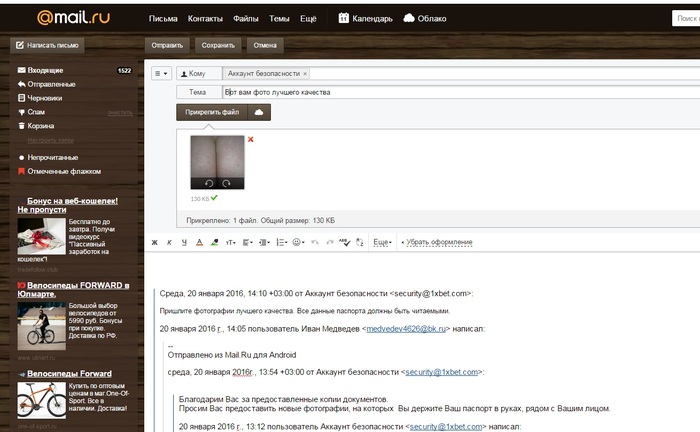Open the Отправленные folder
This screenshot has height=432, width=700.
click(51, 84)
